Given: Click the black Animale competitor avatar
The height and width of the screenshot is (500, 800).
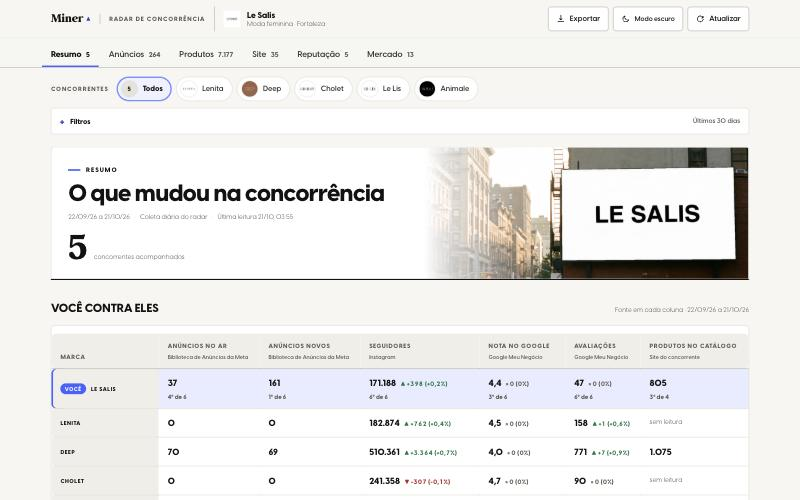Looking at the screenshot, I should 427,89.
